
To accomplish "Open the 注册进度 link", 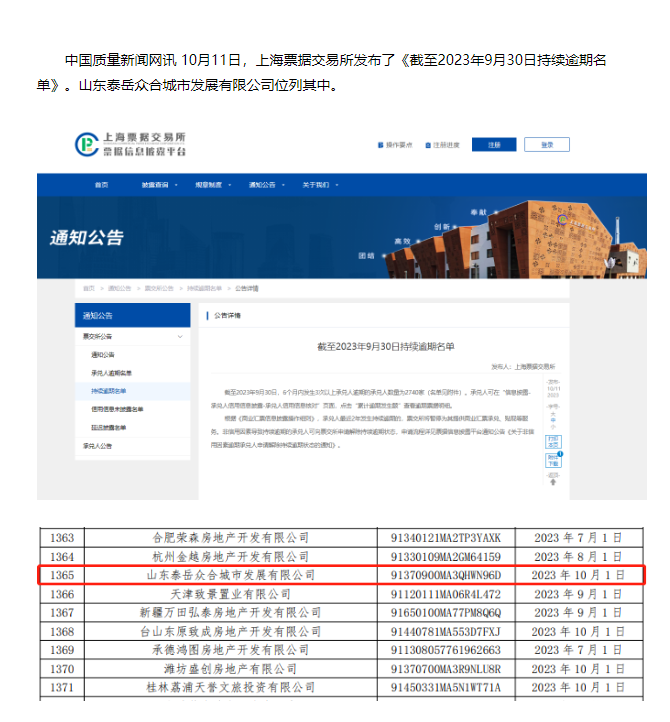I will click(446, 145).
